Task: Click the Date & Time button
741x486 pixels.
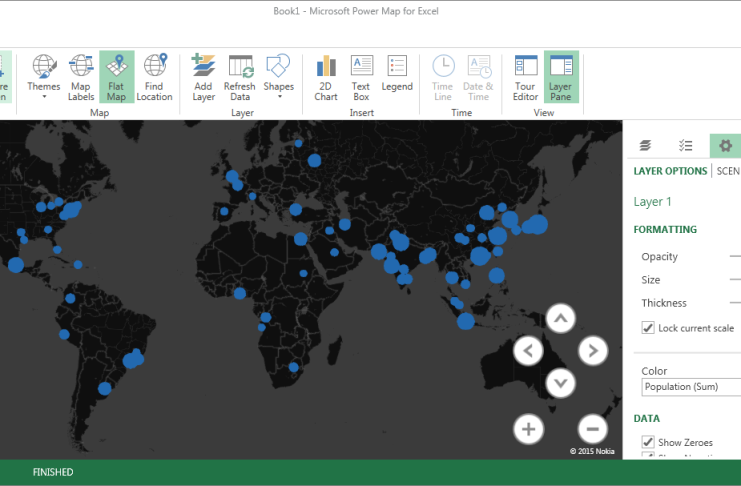Action: click(478, 77)
